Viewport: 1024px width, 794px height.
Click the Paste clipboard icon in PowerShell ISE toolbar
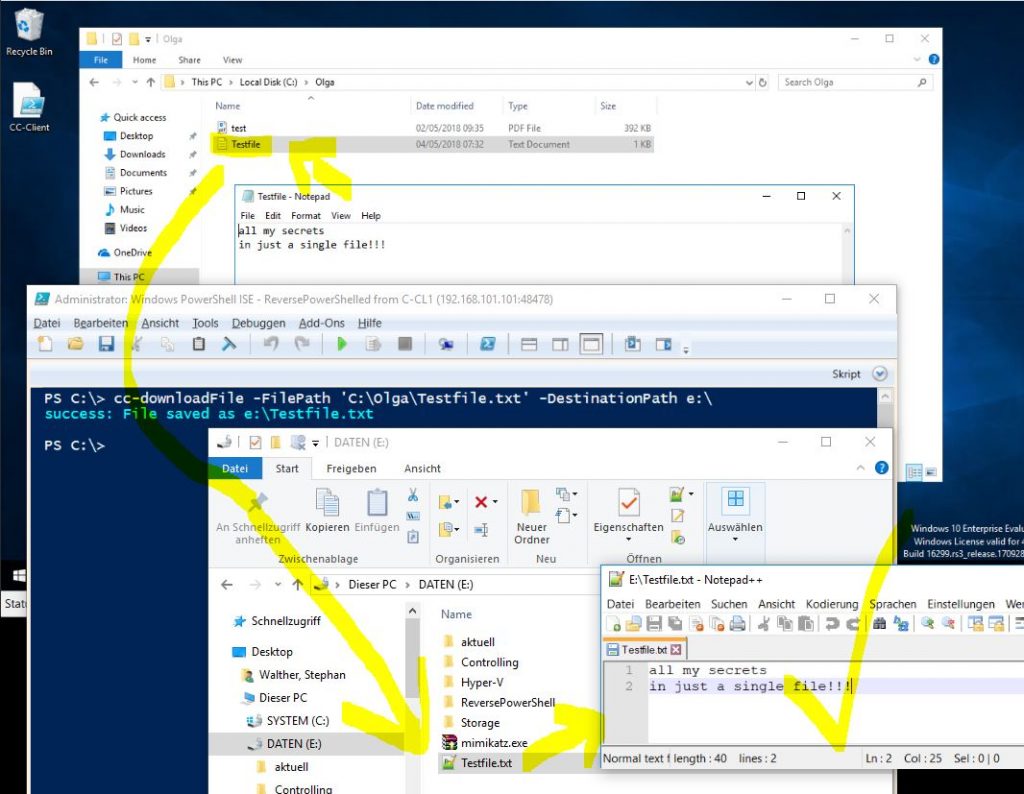pyautogui.click(x=199, y=344)
